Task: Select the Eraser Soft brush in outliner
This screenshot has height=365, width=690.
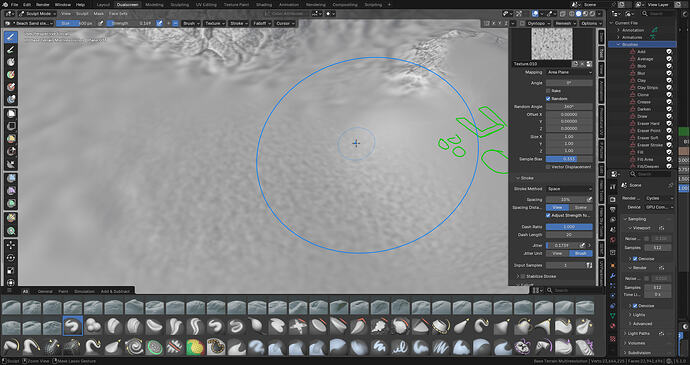Action: coord(647,138)
